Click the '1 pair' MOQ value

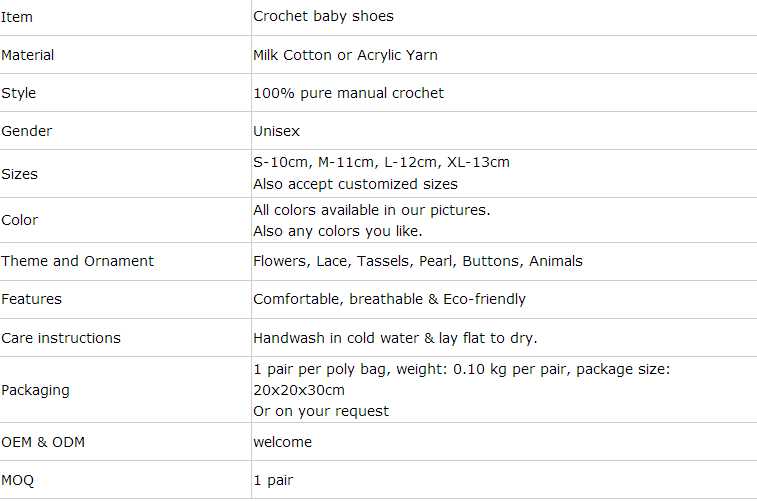[273, 481]
